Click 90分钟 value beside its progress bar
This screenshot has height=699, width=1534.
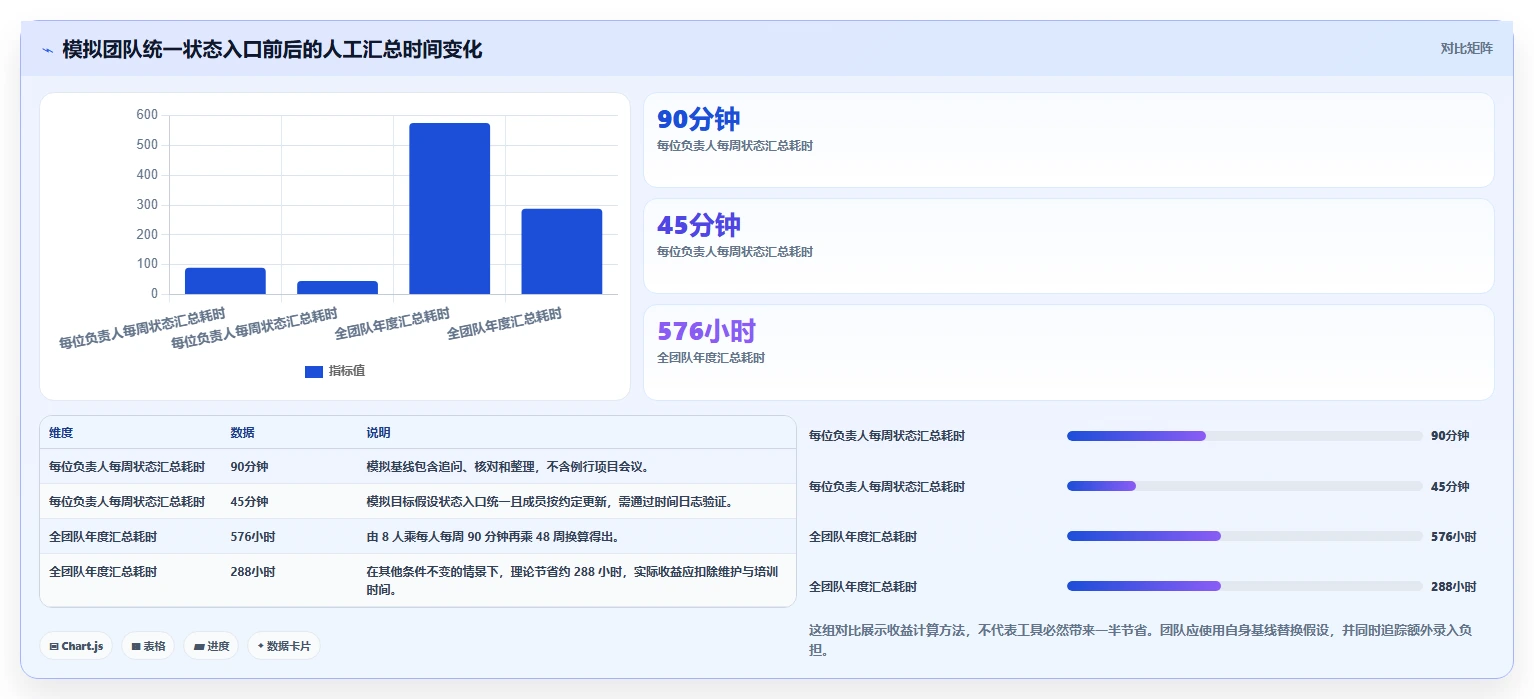1450,436
